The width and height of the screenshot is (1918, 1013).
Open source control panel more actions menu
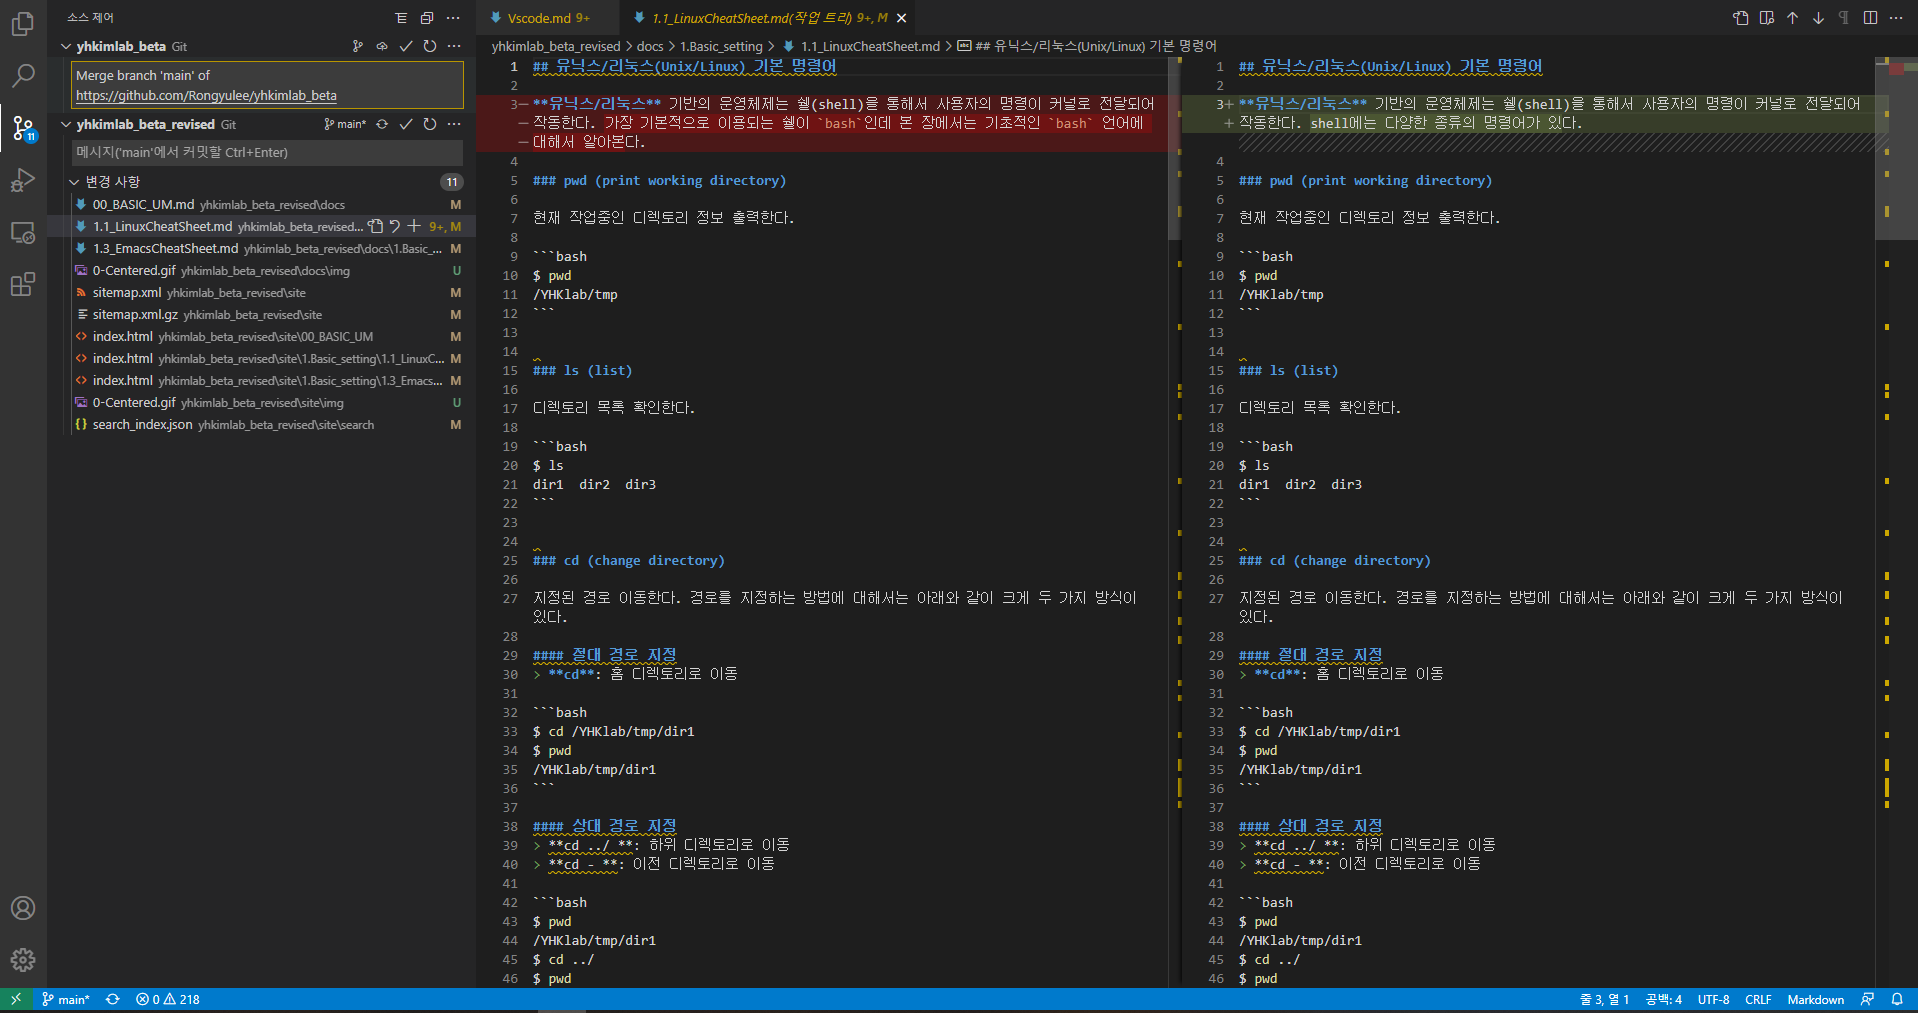(x=453, y=18)
